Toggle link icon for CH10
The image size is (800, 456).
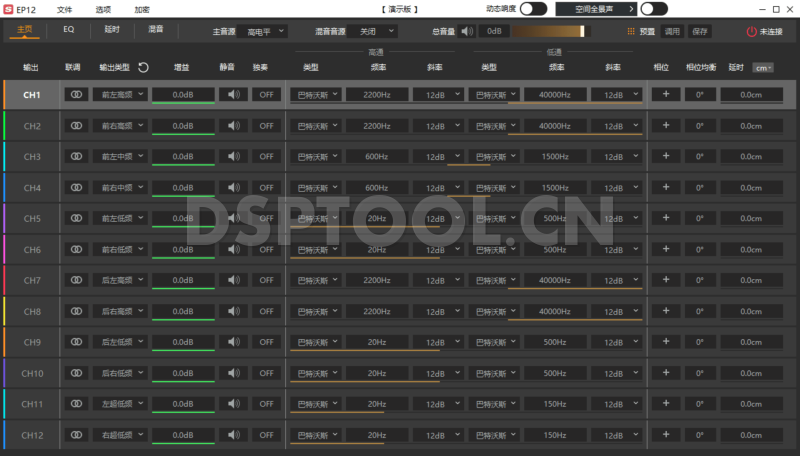pyautogui.click(x=76, y=373)
